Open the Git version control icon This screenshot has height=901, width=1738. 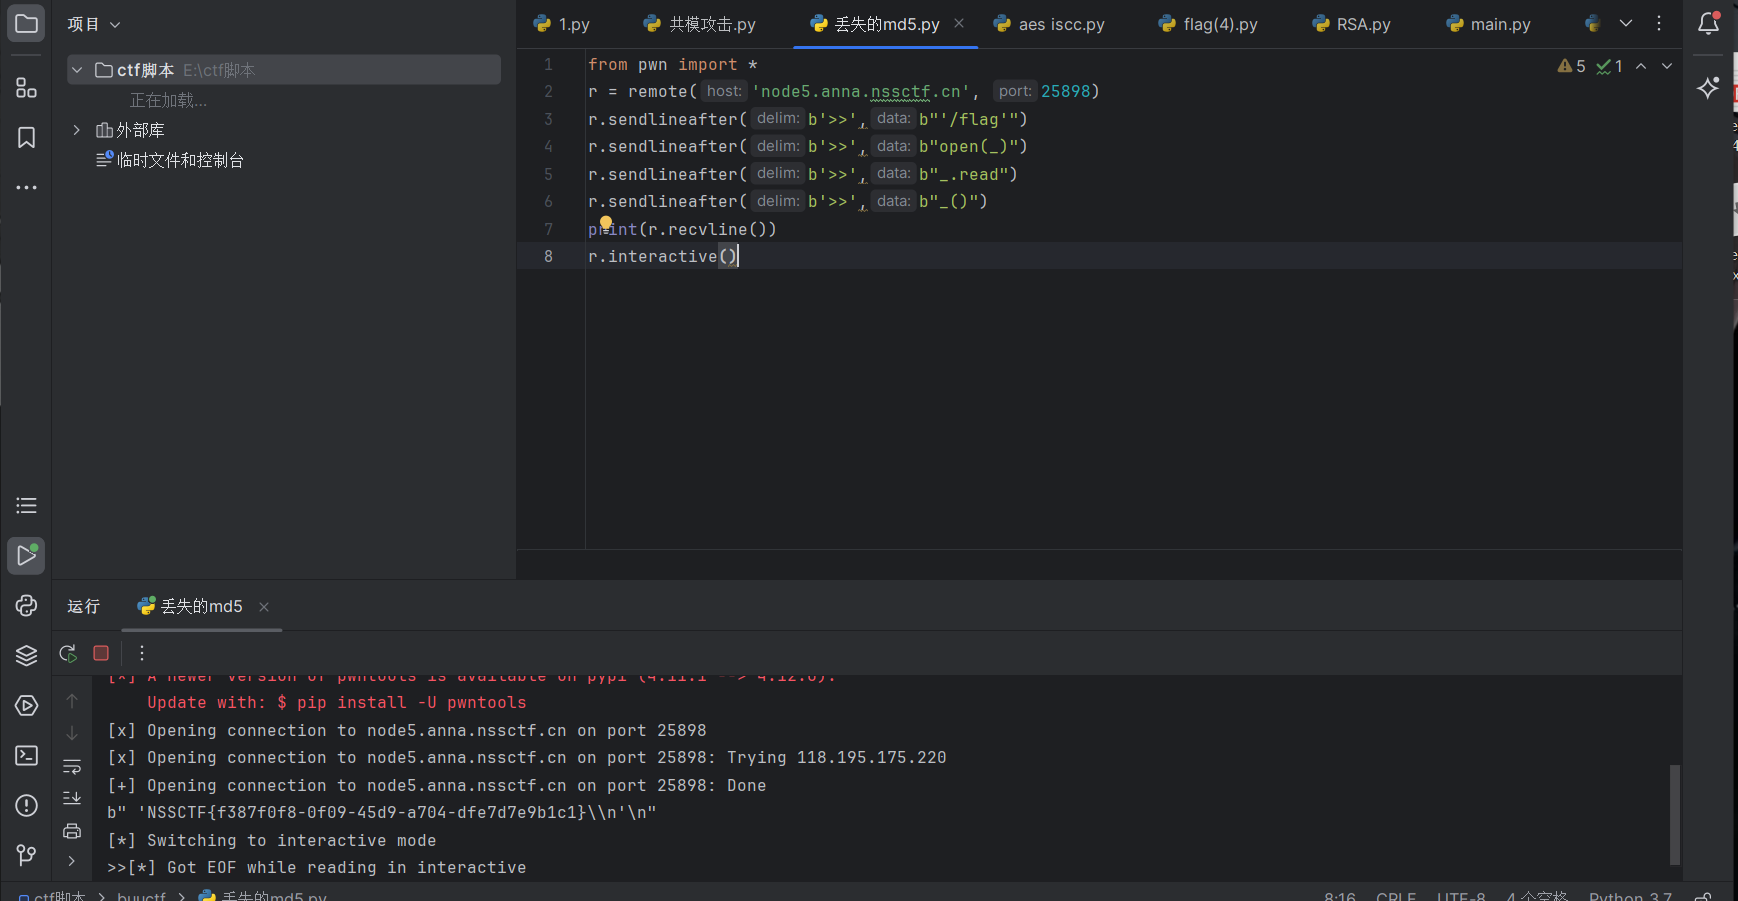click(x=26, y=855)
